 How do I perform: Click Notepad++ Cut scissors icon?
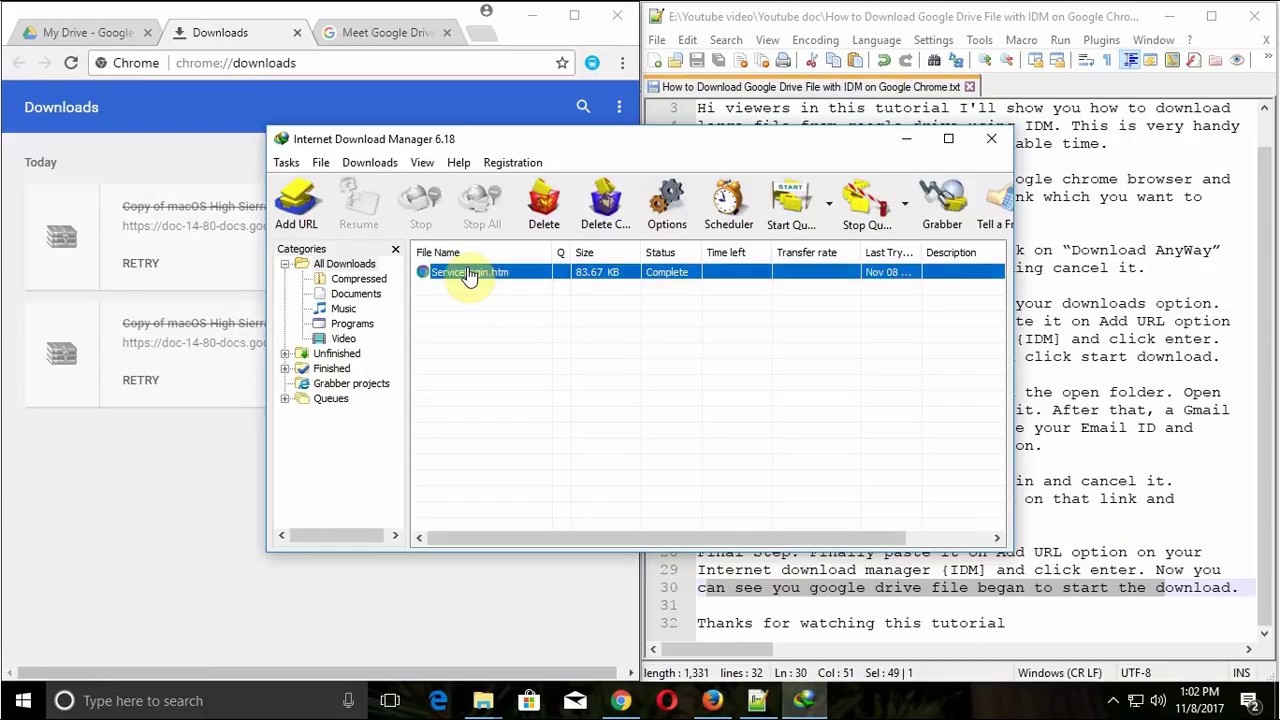(812, 61)
